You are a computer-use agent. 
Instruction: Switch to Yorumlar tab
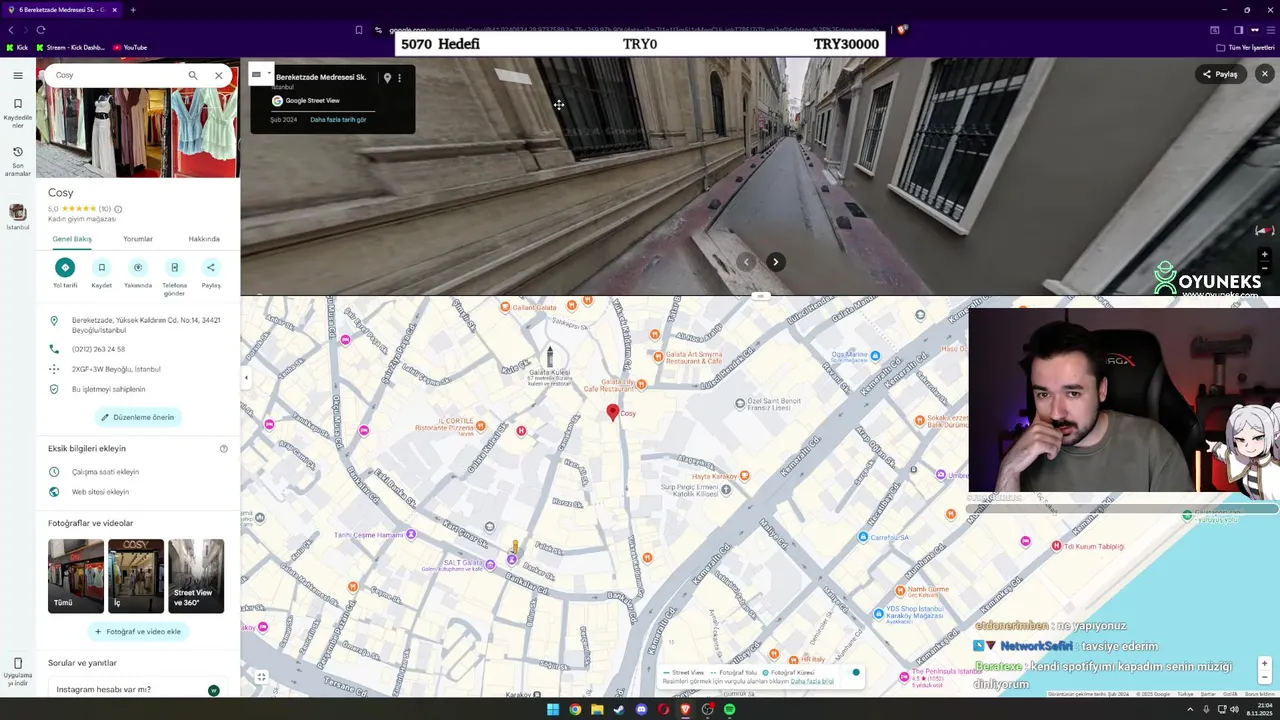138,239
